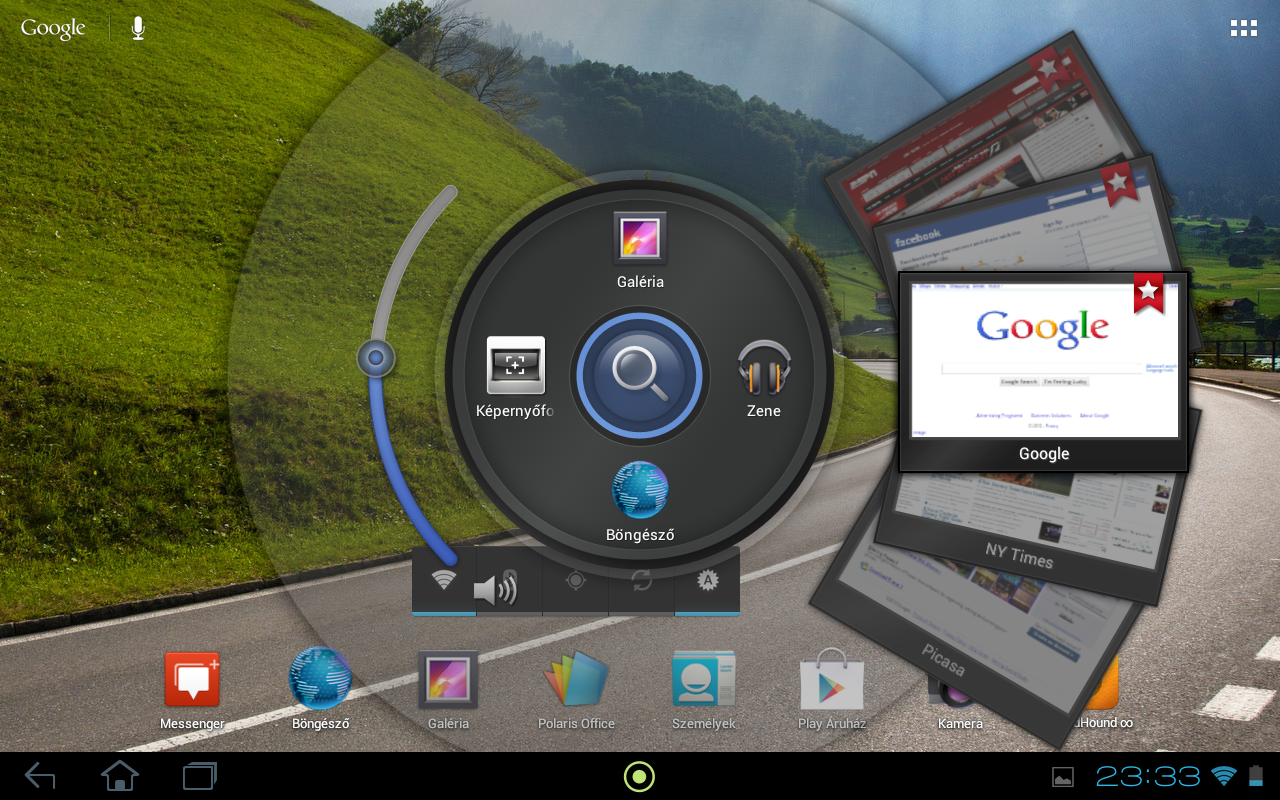1280x800 pixels.
Task: Open Wi-Fi status in system bar
Action: point(1224,776)
